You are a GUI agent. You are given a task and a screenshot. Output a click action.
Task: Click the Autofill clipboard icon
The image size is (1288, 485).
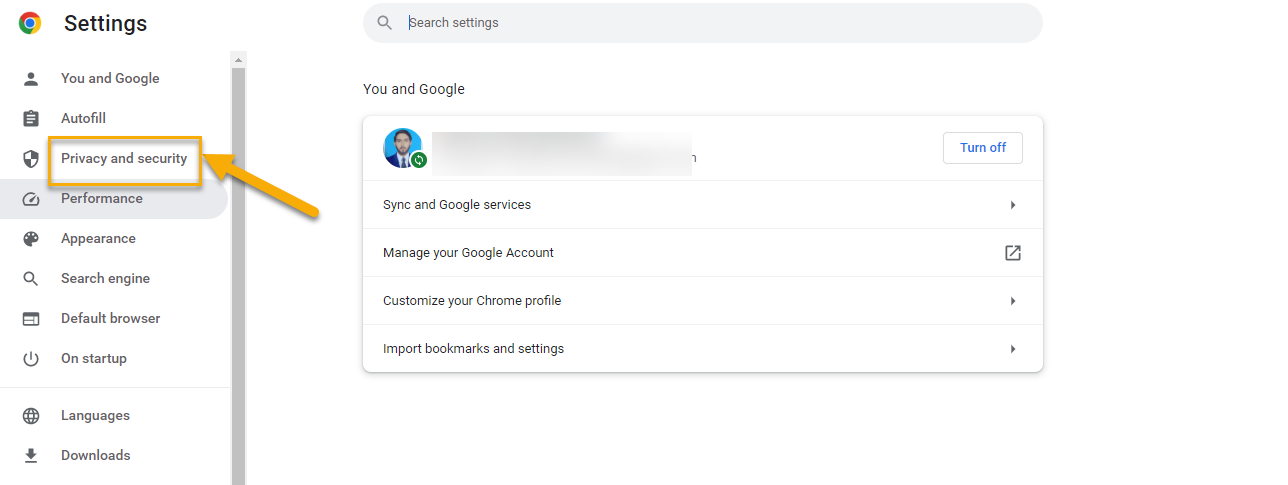click(x=31, y=118)
